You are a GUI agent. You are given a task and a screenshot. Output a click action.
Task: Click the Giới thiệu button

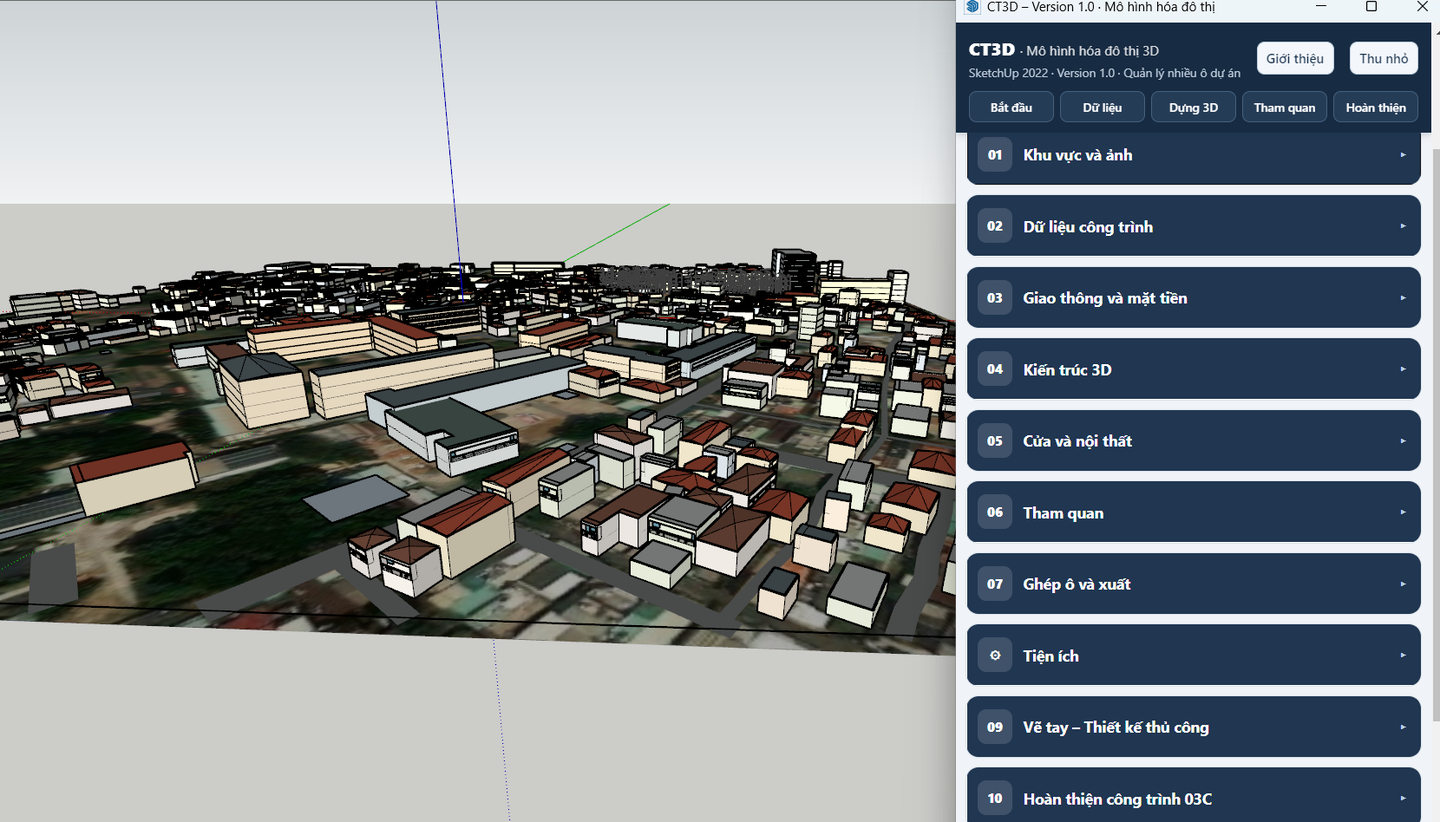pos(1295,58)
